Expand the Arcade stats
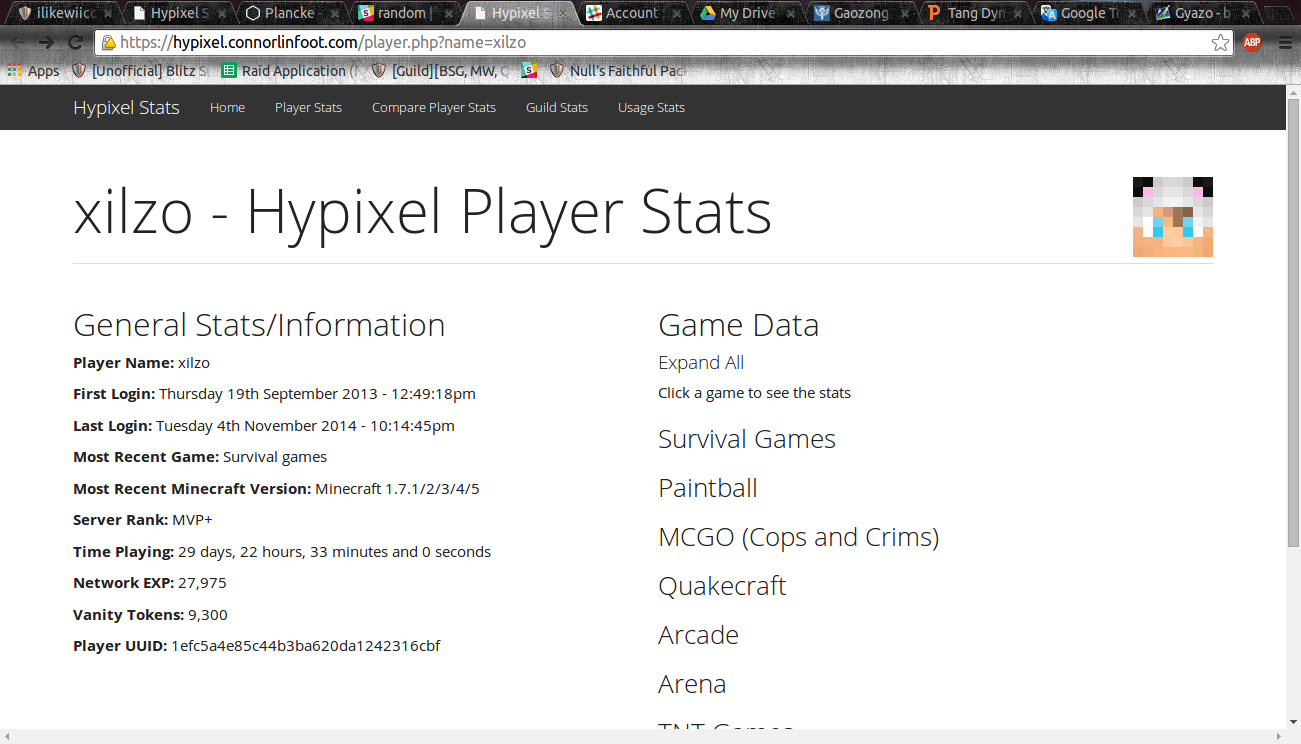This screenshot has width=1301, height=744. 698,635
